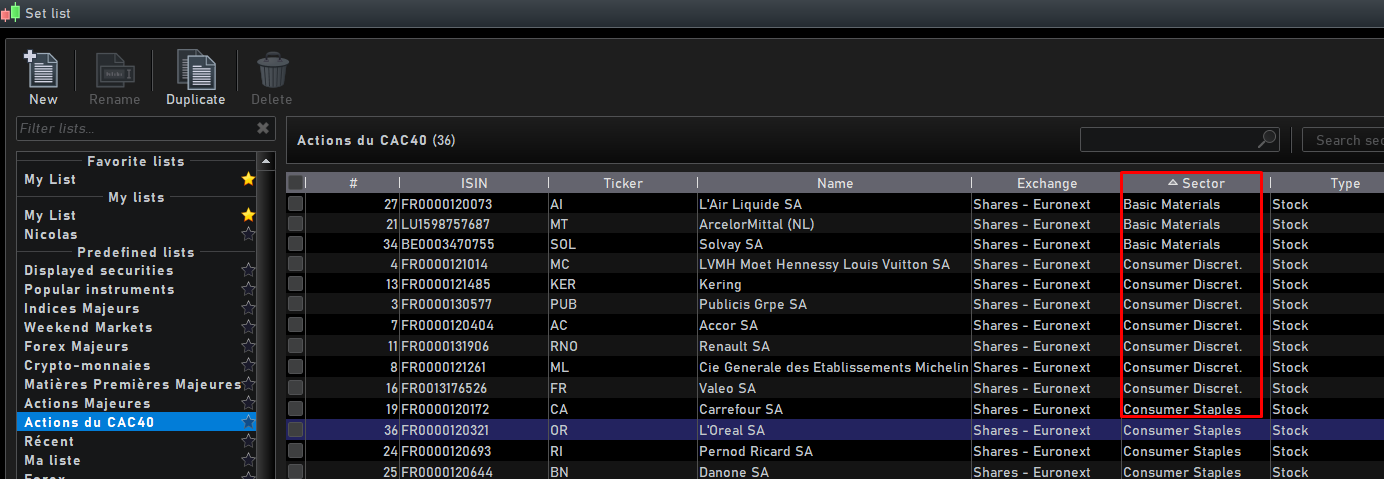1384x479 pixels.
Task: Tick the select-all checkbox in table header
Action: pyautogui.click(x=295, y=183)
